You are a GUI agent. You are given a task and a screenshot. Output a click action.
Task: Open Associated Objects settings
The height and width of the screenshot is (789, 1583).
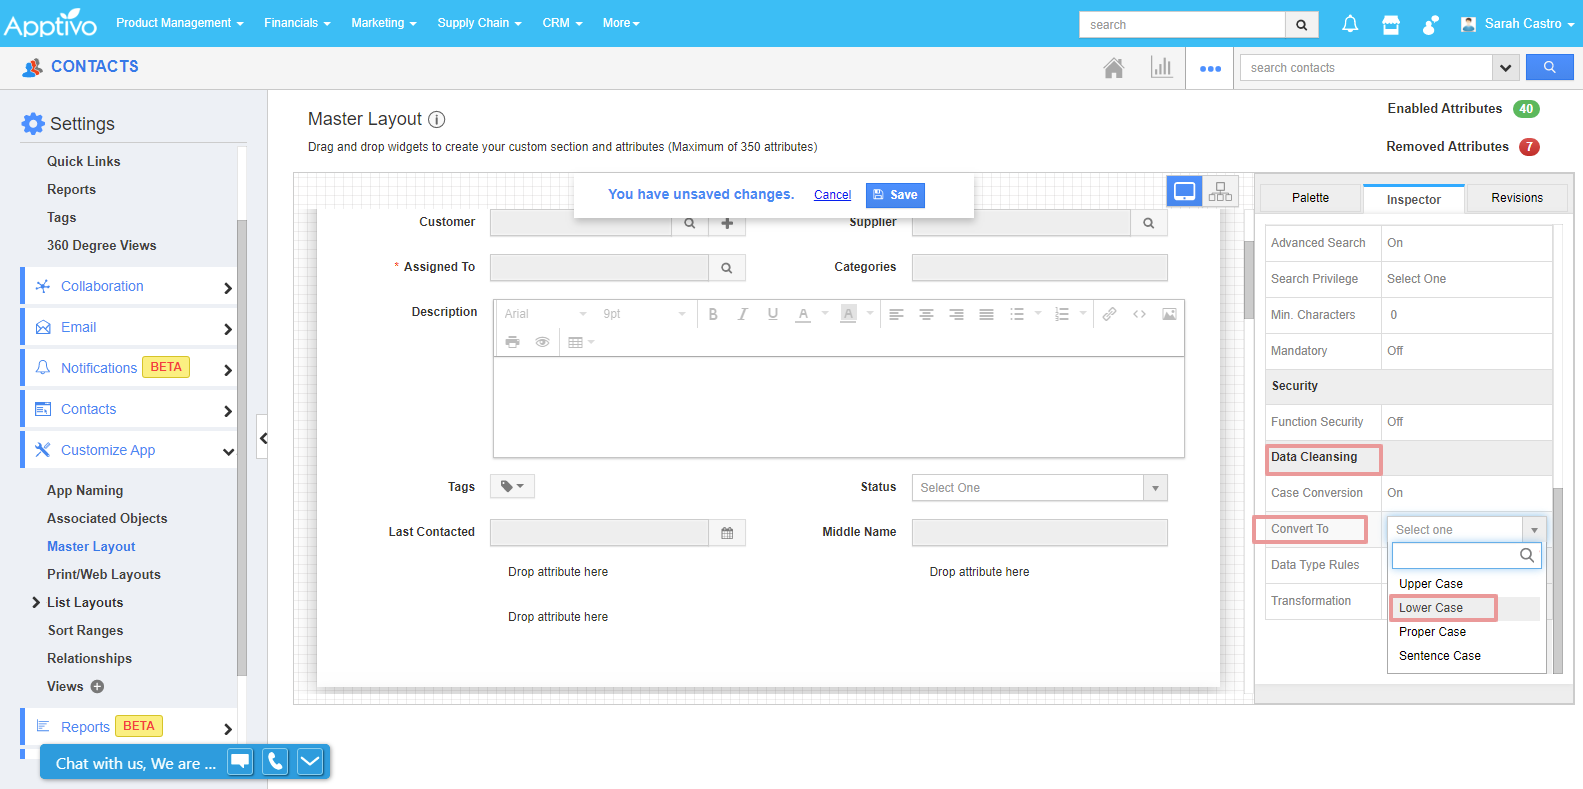pyautogui.click(x=107, y=518)
